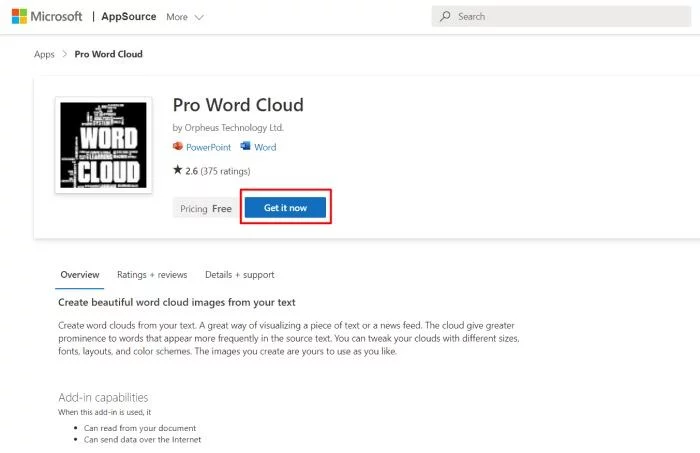
Task: Click the AppSource header link
Action: pyautogui.click(x=129, y=17)
